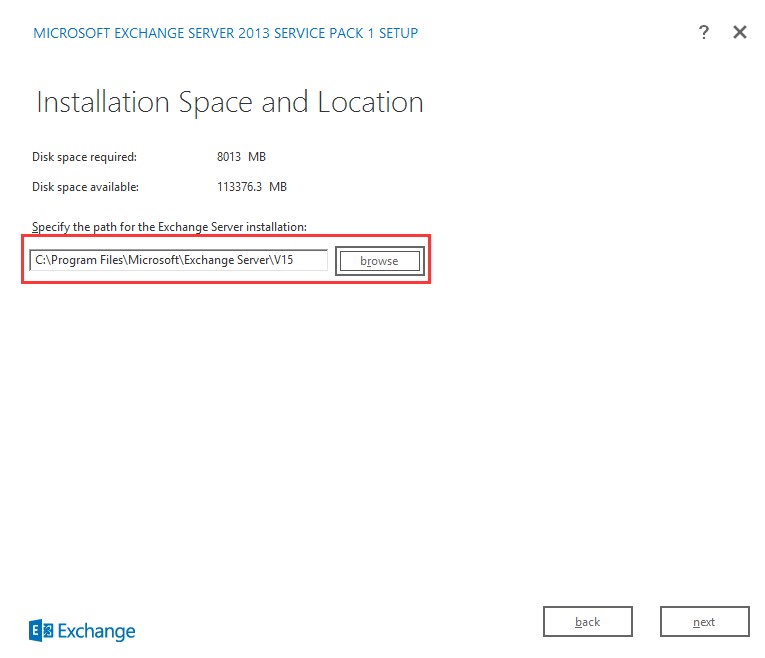This screenshot has height=658, width=765.
Task: Click the MB unit next to 113376.3
Action: pos(278,187)
